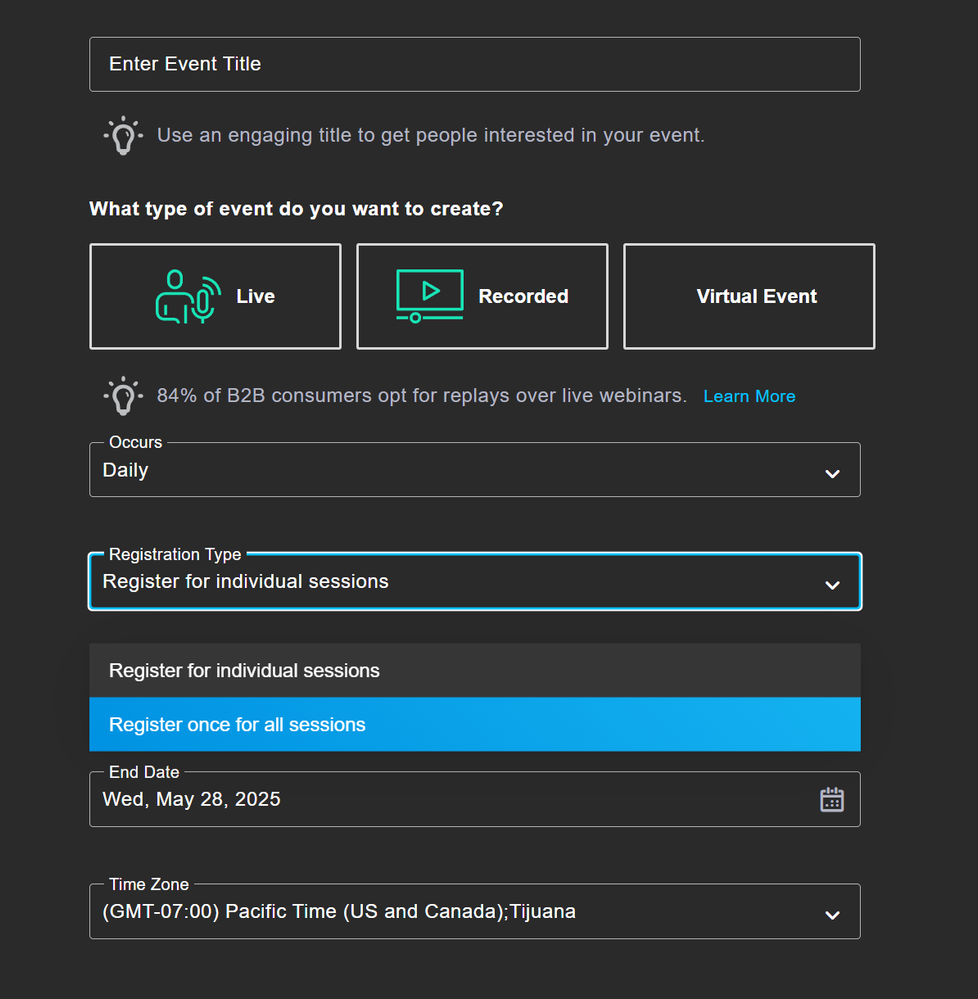The height and width of the screenshot is (999, 978).
Task: Pick the Virtual Event type
Action: point(749,296)
